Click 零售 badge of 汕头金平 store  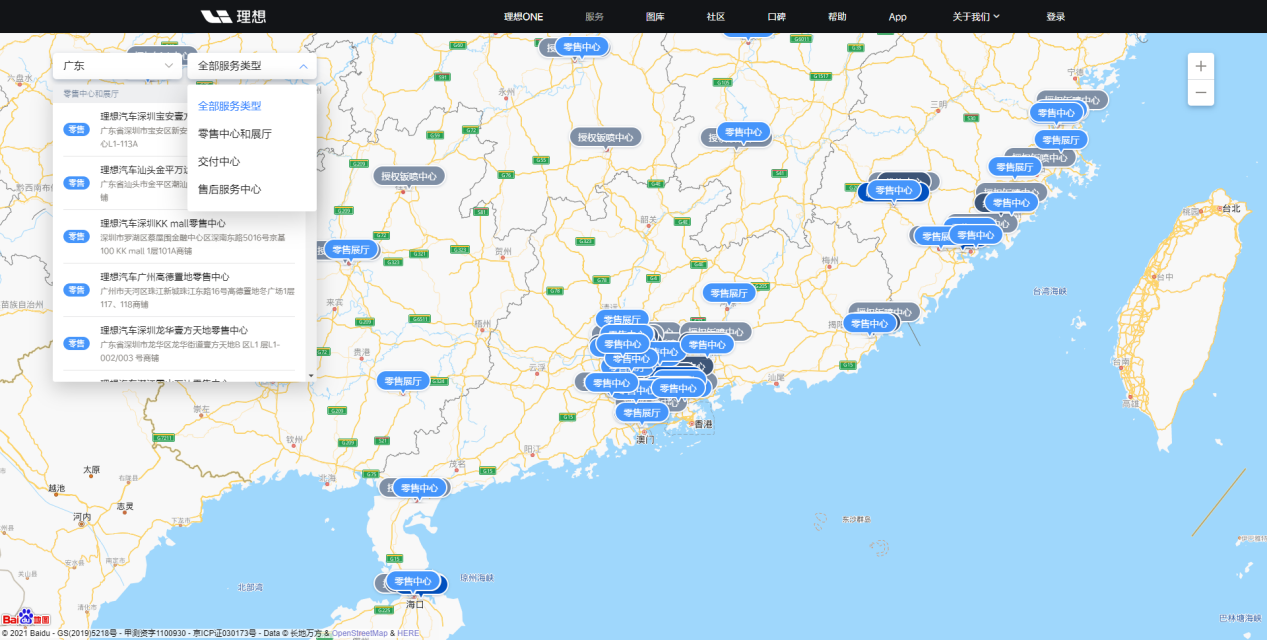click(x=77, y=183)
